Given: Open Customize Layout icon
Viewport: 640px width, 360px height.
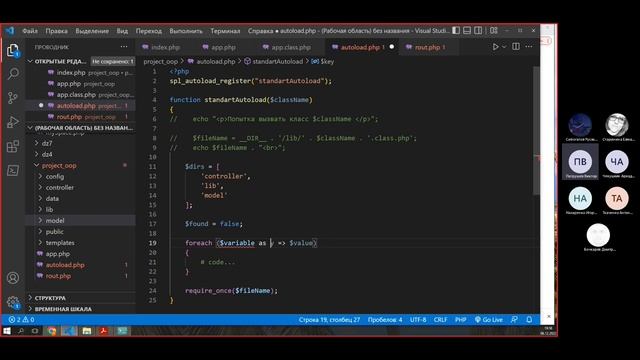Looking at the screenshot, I should pyautogui.click(x=494, y=31).
